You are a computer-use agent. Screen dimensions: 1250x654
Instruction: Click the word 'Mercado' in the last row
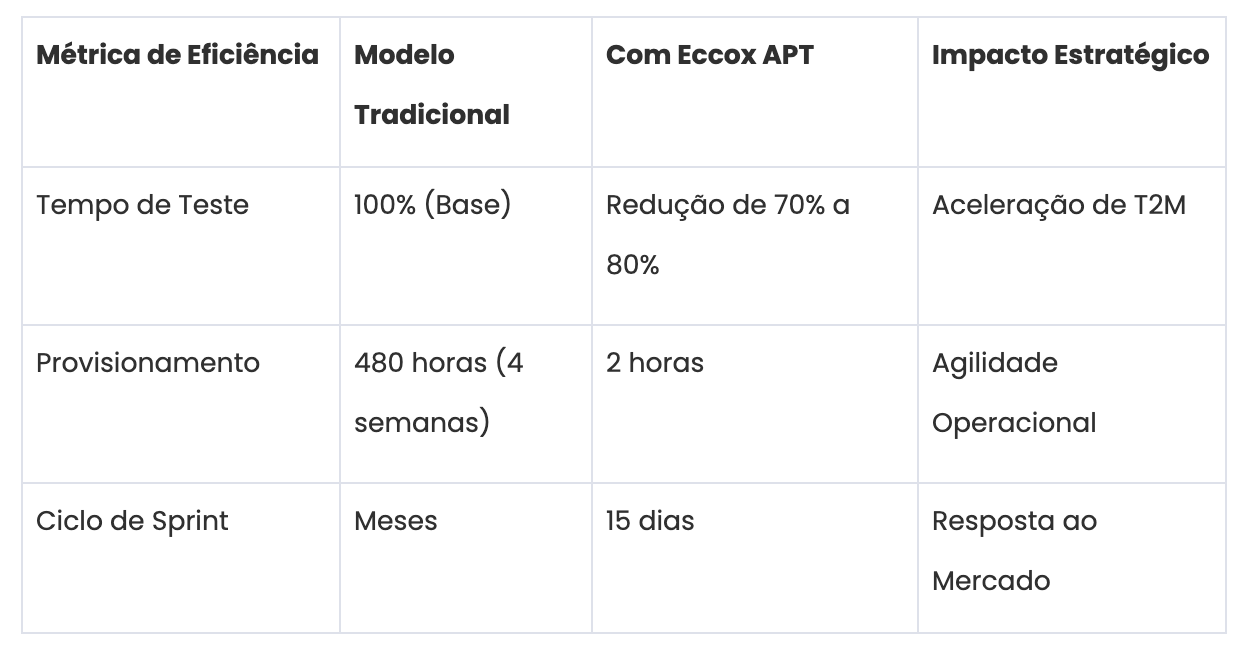tap(990, 581)
